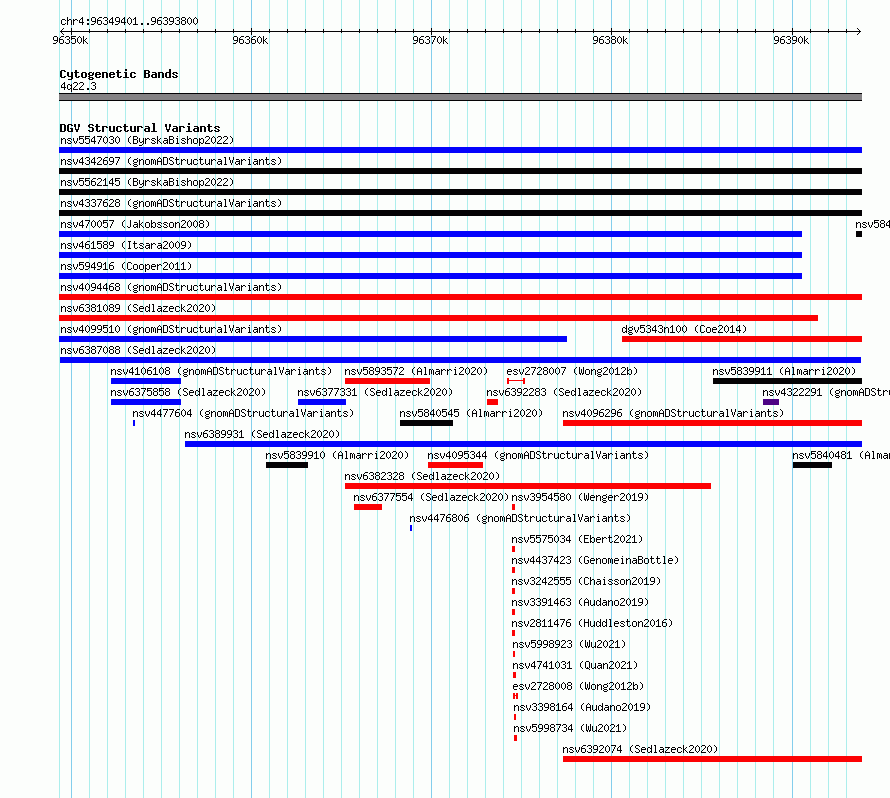890x798 pixels.
Task: Click nsv3391463 (Audano2019) label
Action: [580, 602]
